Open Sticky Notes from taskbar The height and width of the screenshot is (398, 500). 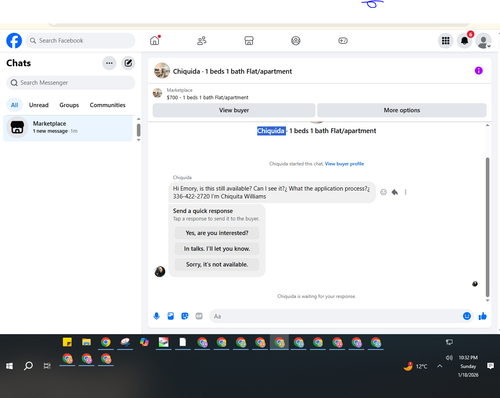(x=67, y=342)
